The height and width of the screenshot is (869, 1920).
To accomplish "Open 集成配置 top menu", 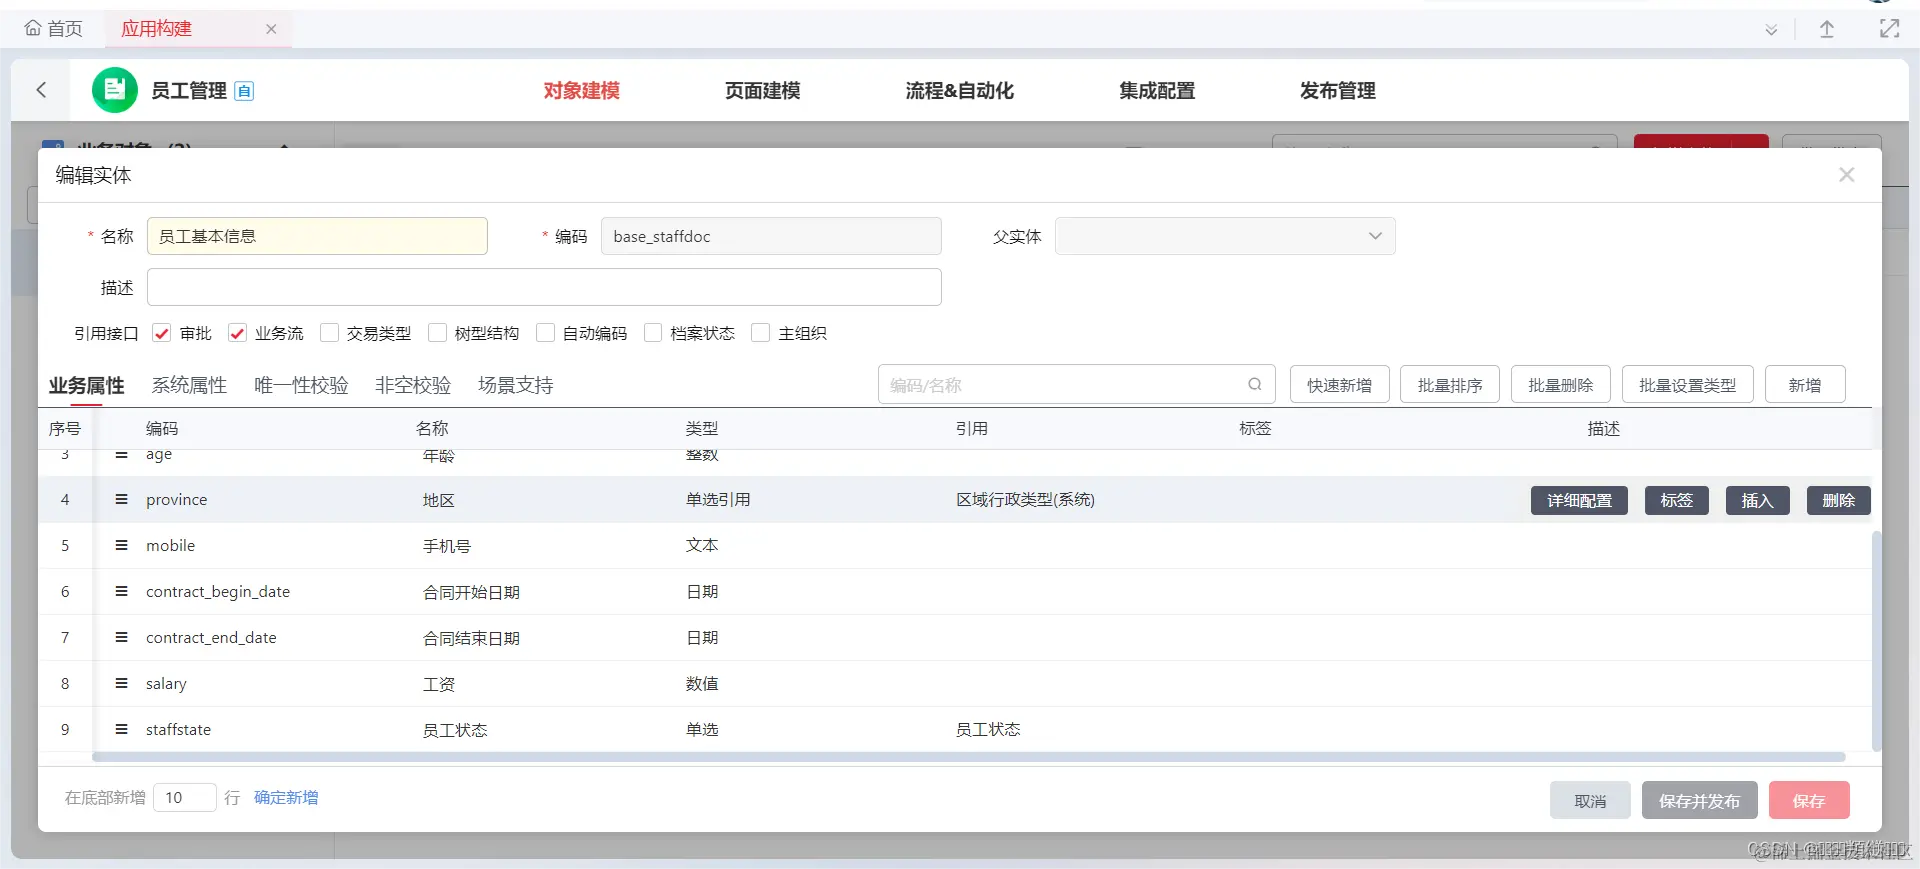I will click(x=1157, y=91).
